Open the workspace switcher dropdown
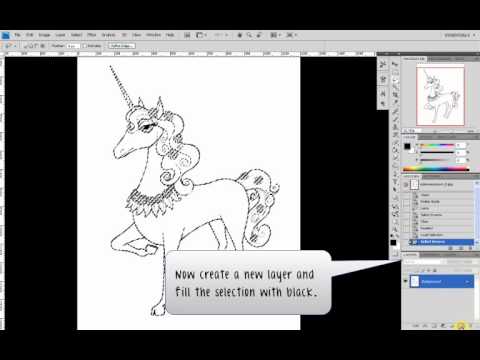The image size is (480, 360). coord(461,35)
